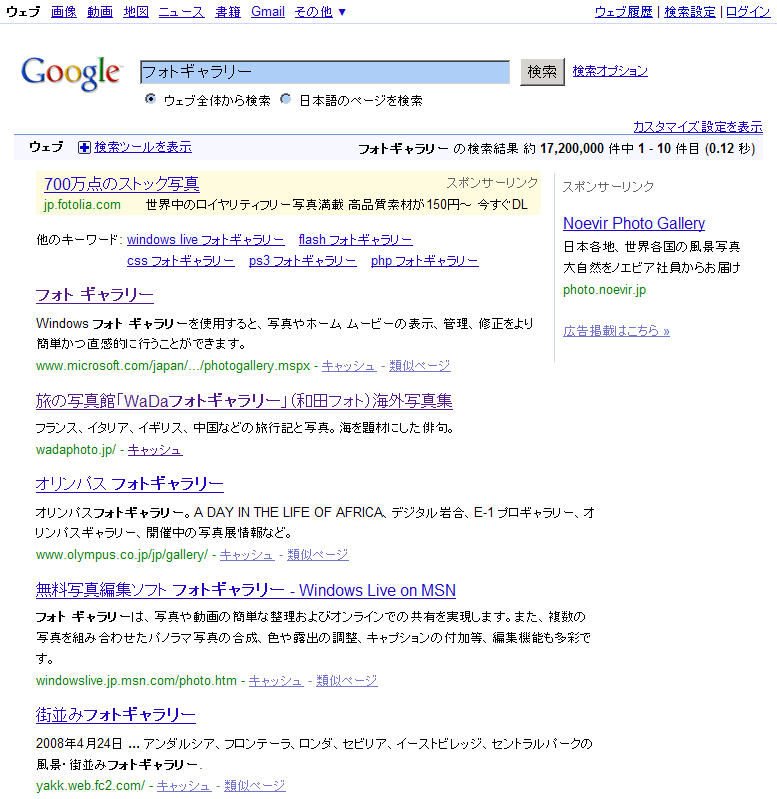
Task: Select ウェブ全体から検索 radio button
Action: 150,99
